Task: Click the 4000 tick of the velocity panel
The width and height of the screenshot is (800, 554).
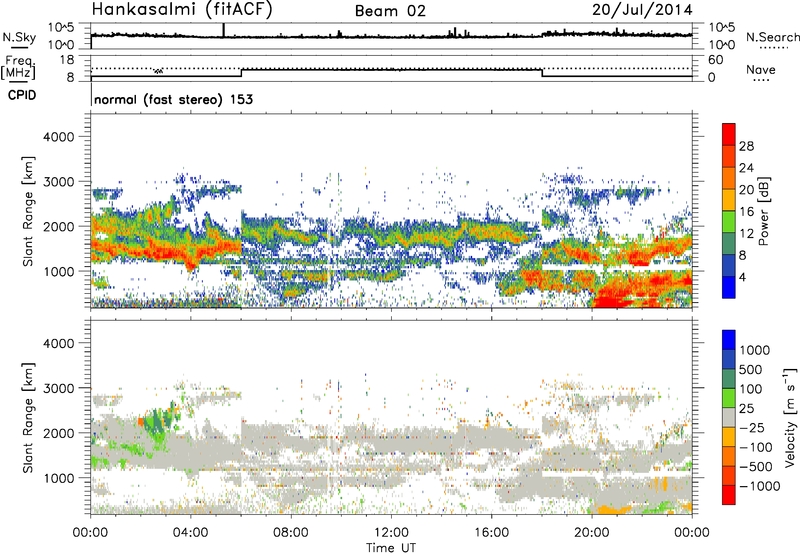Action: pyautogui.click(x=58, y=343)
